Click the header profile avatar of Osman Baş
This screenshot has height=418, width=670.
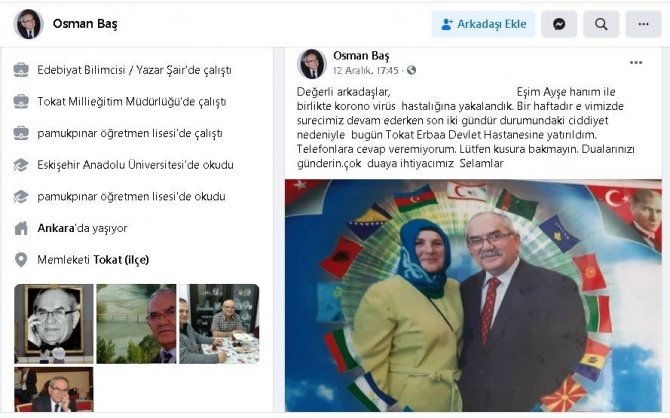[x=29, y=24]
